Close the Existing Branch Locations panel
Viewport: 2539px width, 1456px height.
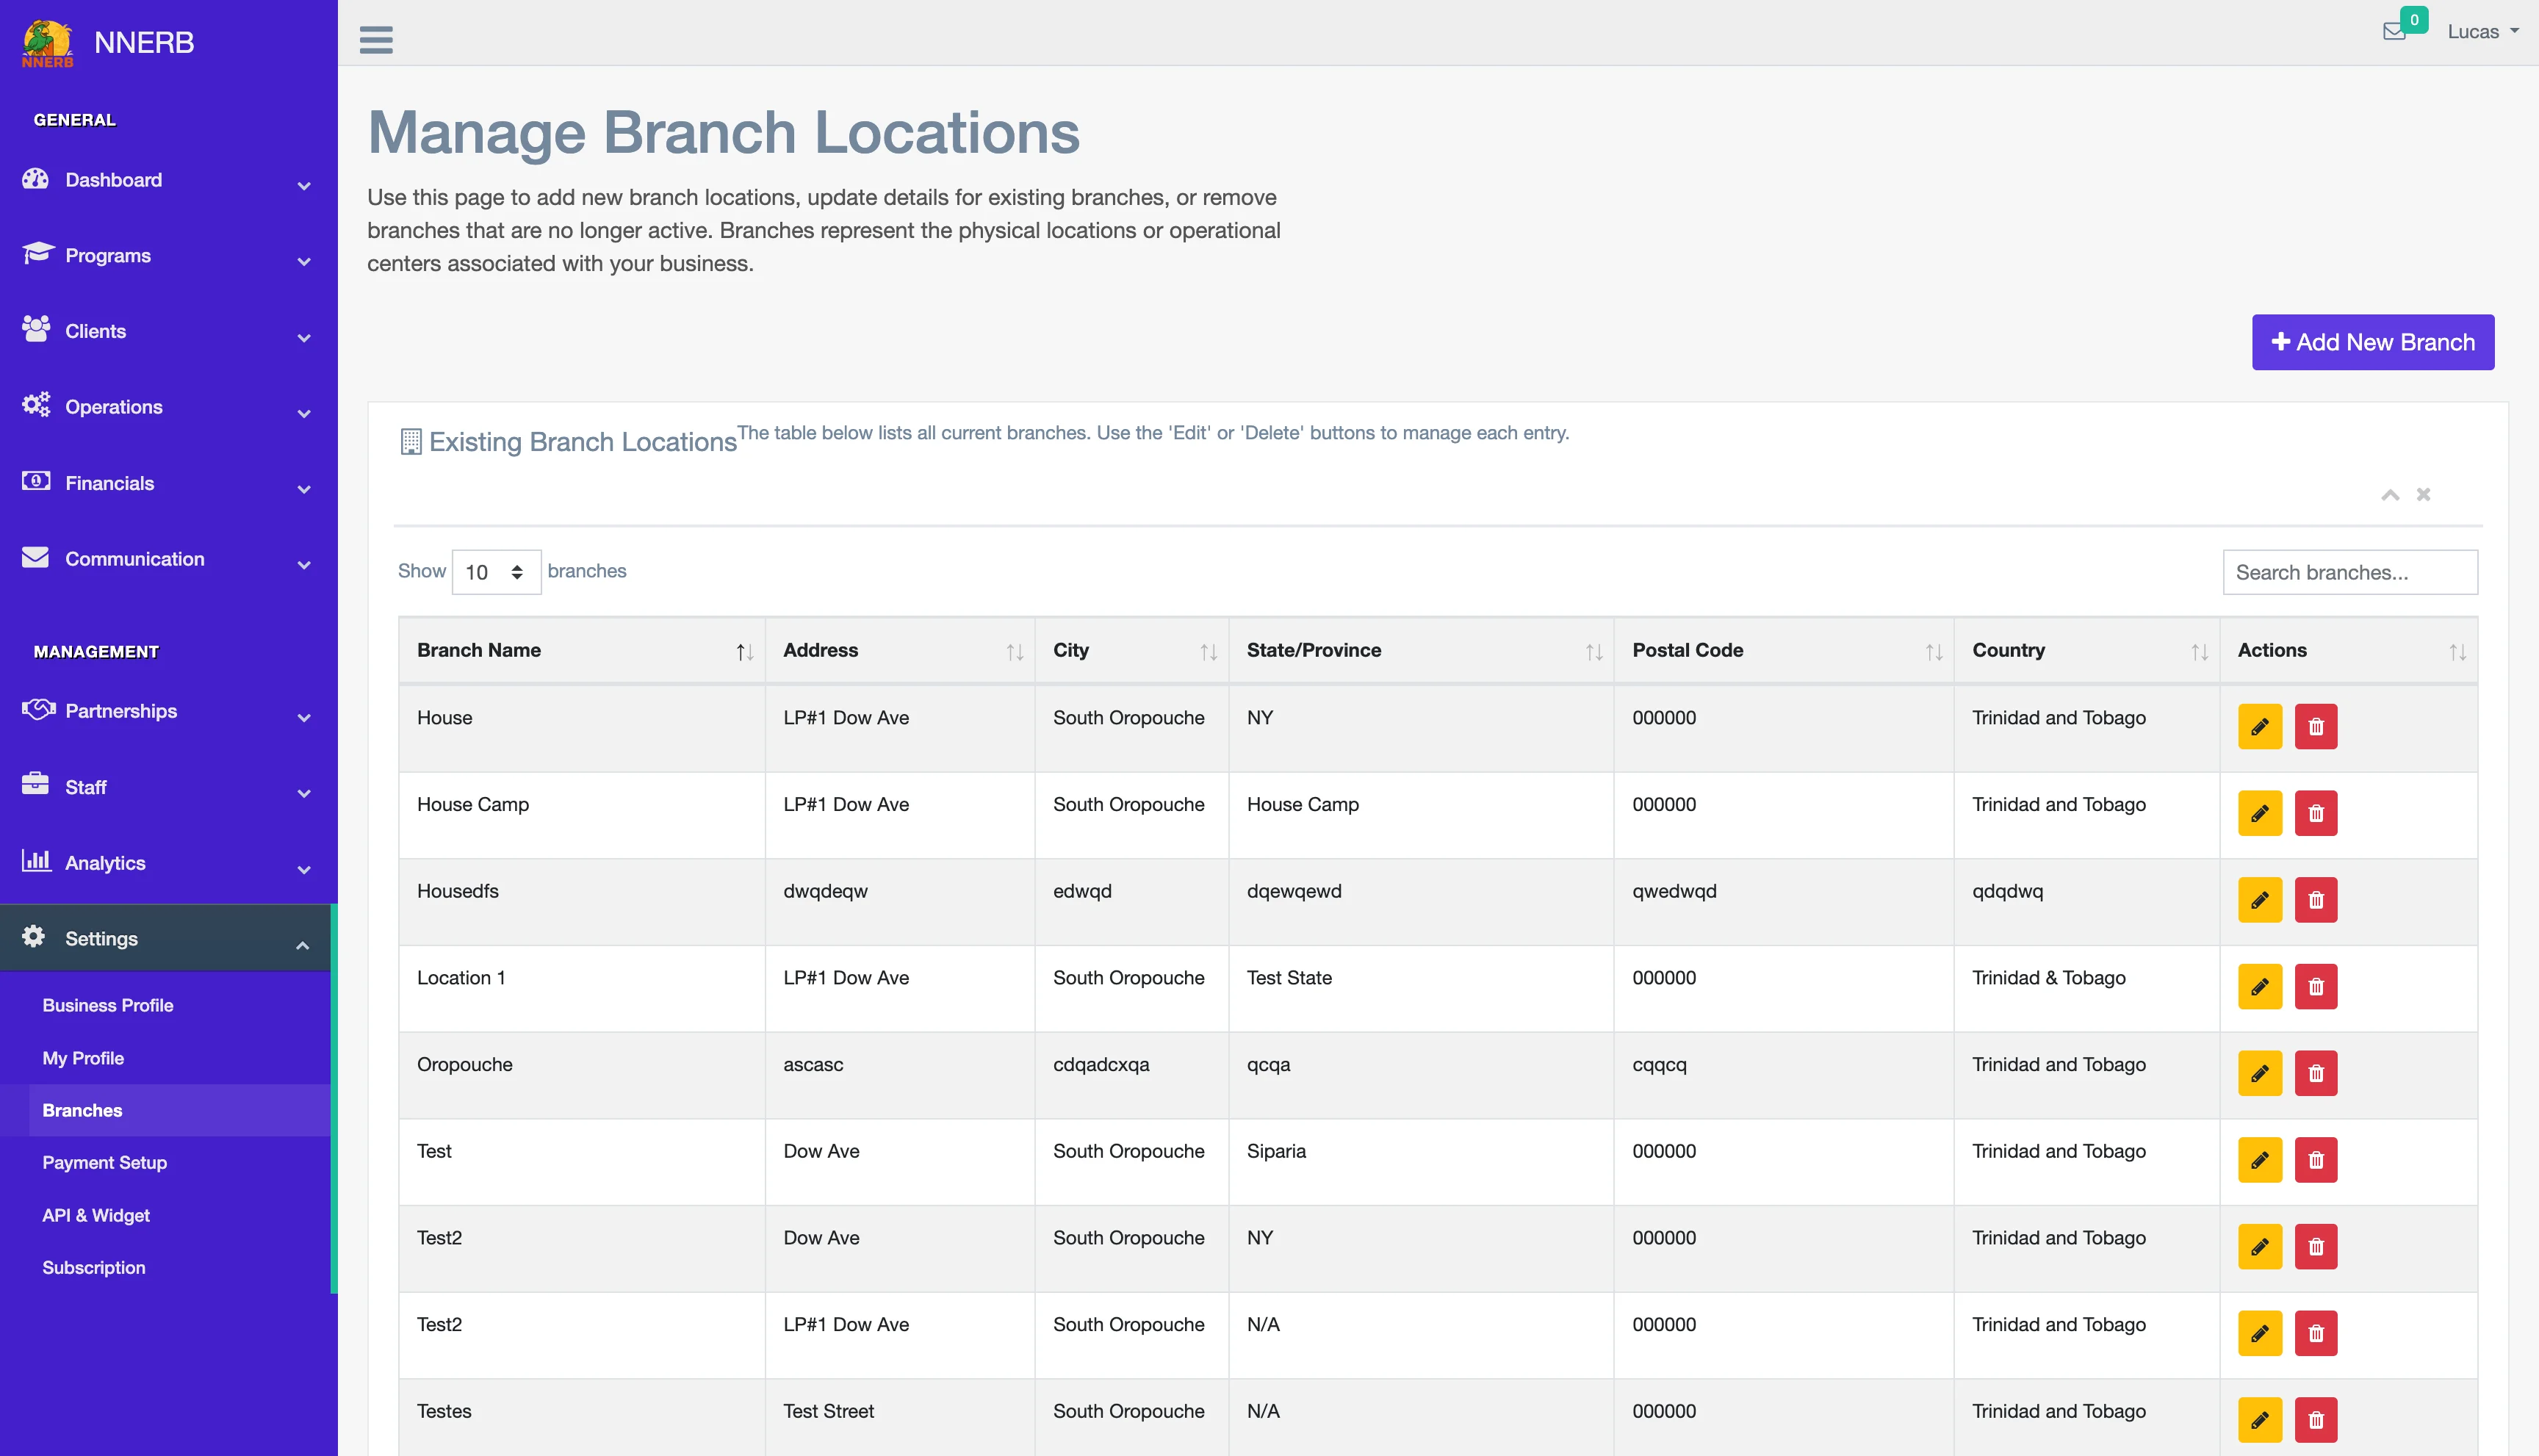pos(2423,495)
